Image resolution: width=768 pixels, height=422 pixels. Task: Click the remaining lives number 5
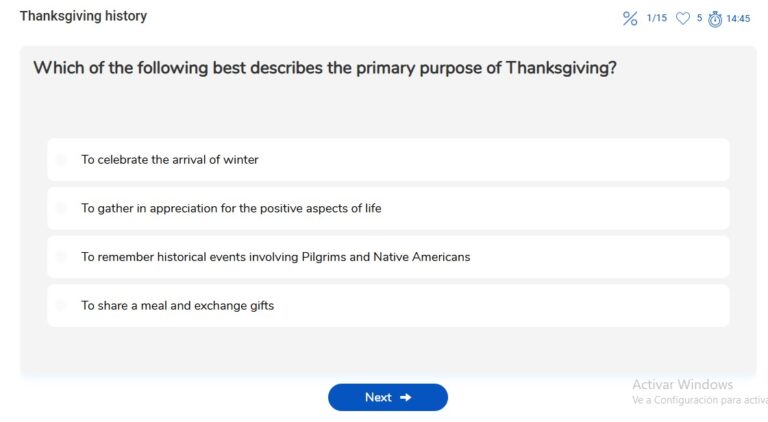coord(699,18)
